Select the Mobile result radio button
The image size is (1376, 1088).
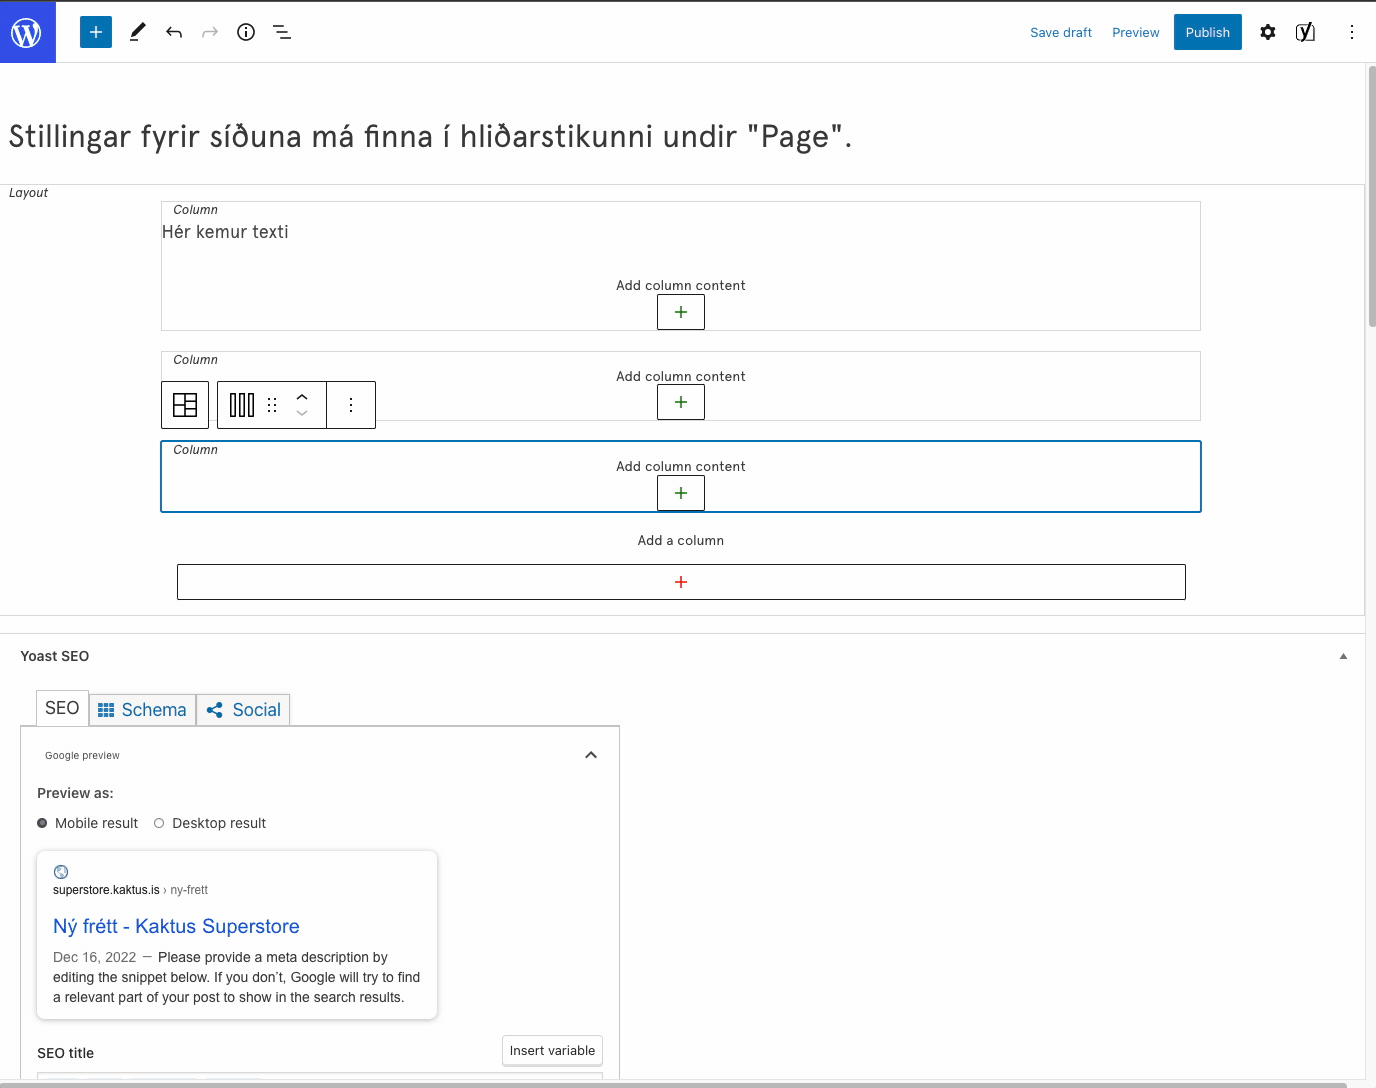[42, 823]
